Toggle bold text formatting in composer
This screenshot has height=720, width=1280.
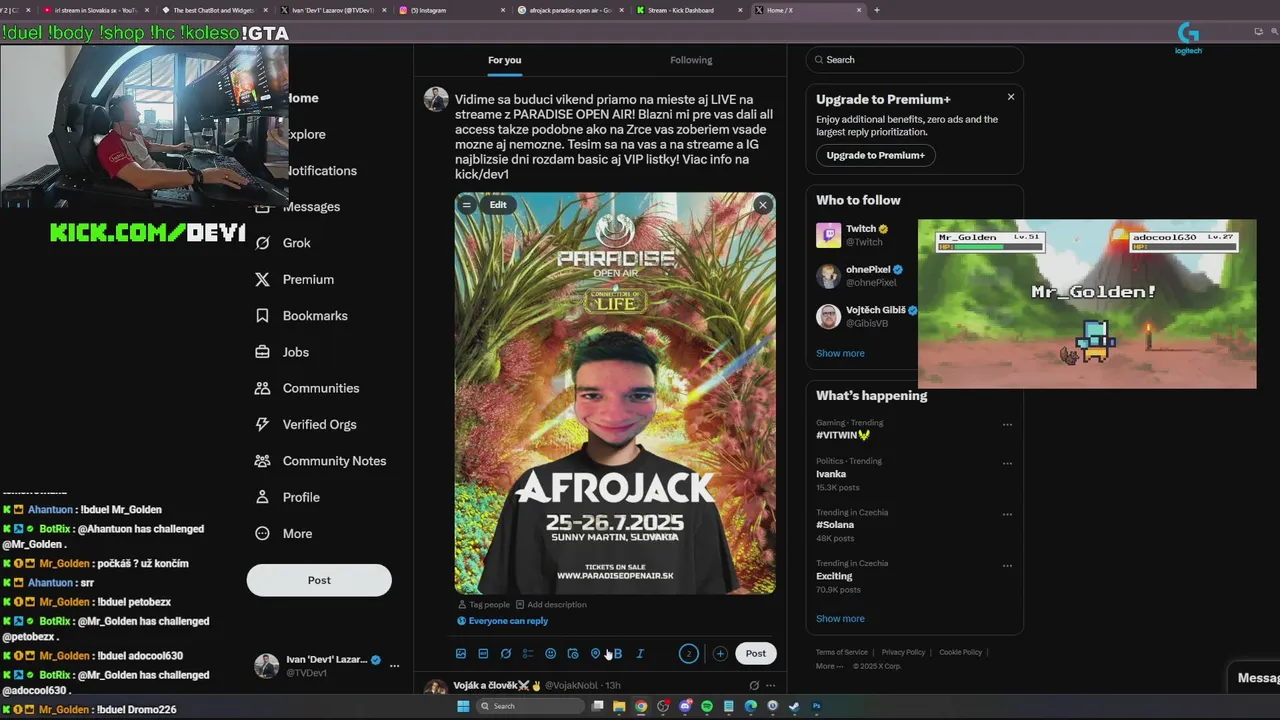coord(618,654)
